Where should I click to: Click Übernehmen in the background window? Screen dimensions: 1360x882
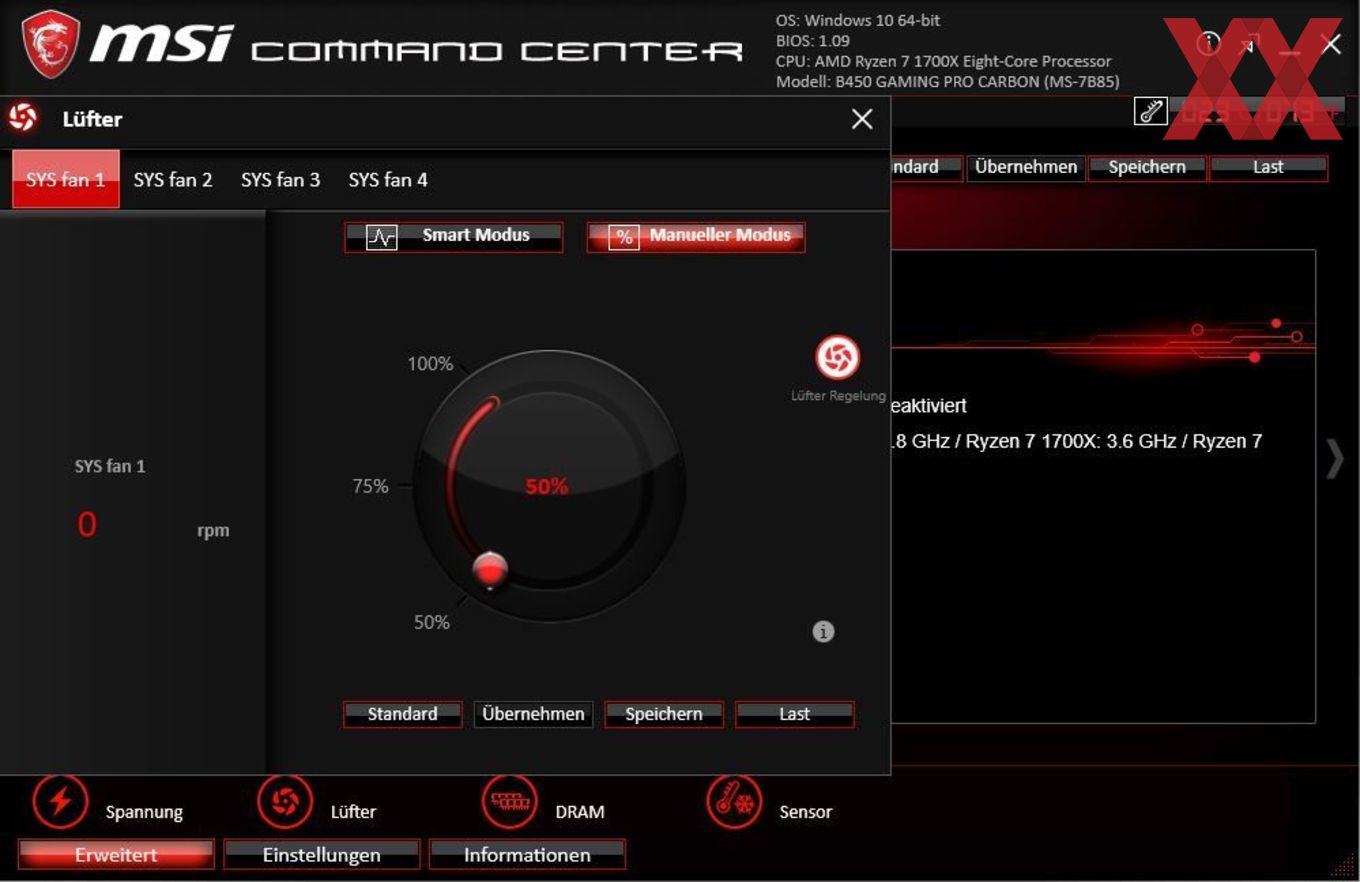pos(1026,167)
